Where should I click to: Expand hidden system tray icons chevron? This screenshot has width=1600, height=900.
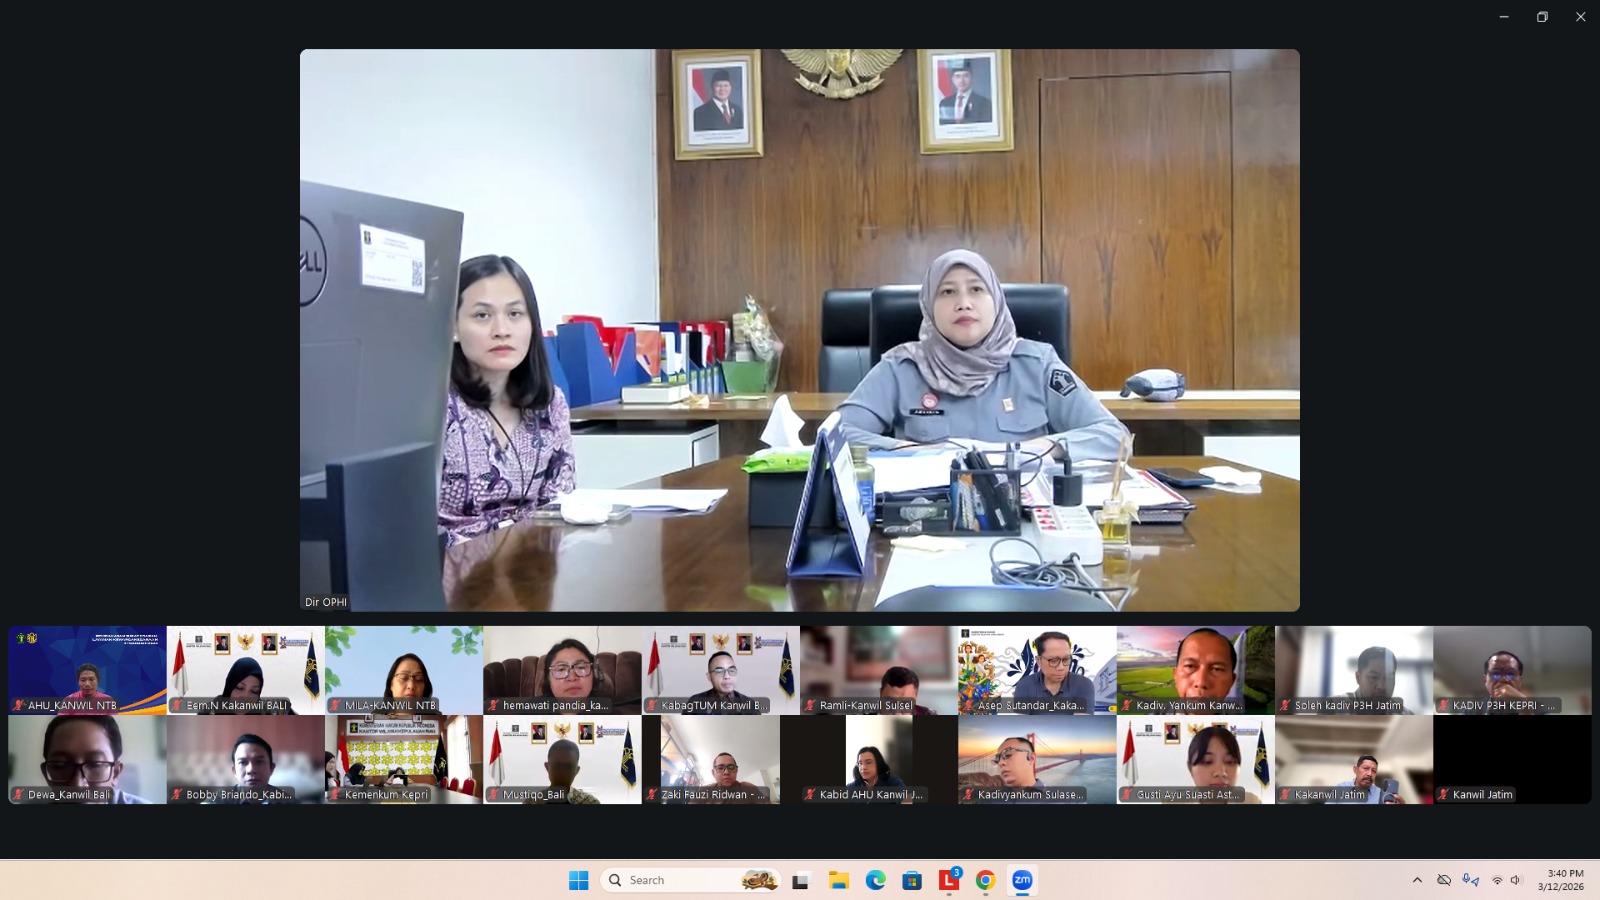[x=1417, y=880]
